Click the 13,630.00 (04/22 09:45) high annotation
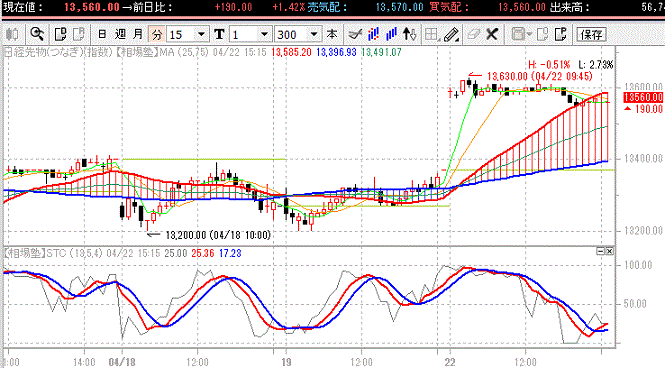The image size is (665, 368). (x=539, y=76)
